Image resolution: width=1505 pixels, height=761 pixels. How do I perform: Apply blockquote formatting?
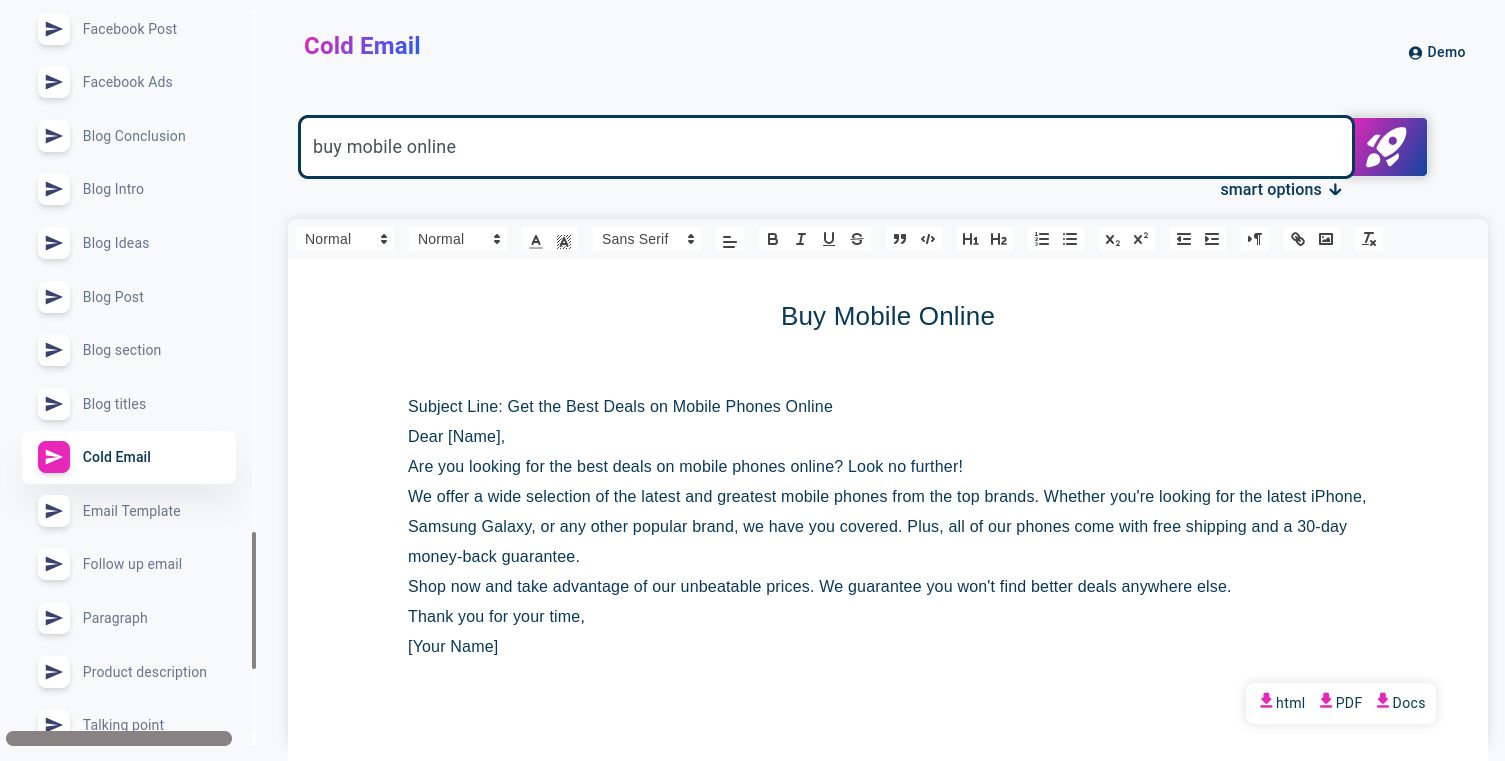[x=900, y=239]
